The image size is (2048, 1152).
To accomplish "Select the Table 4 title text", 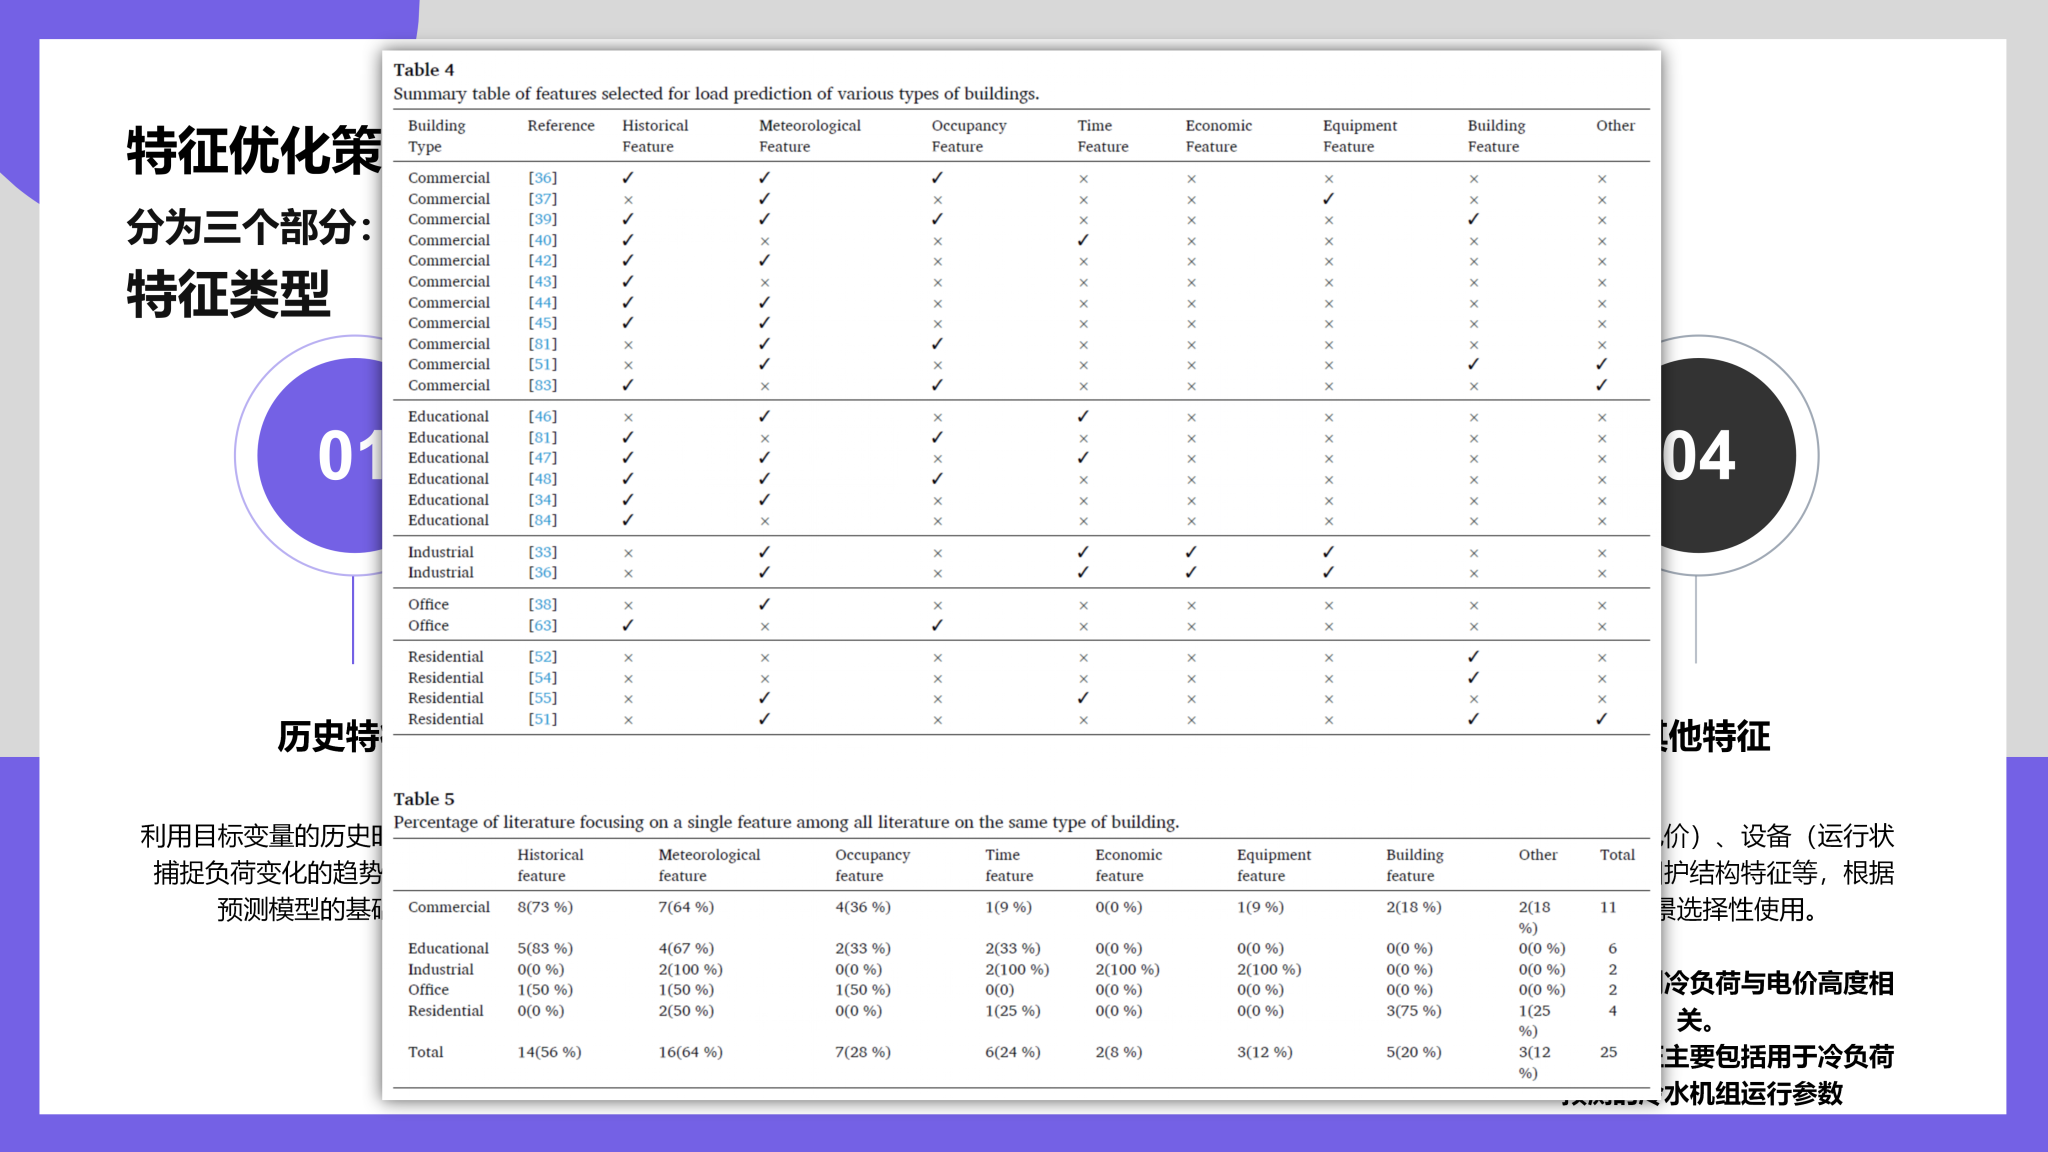I will [x=423, y=70].
